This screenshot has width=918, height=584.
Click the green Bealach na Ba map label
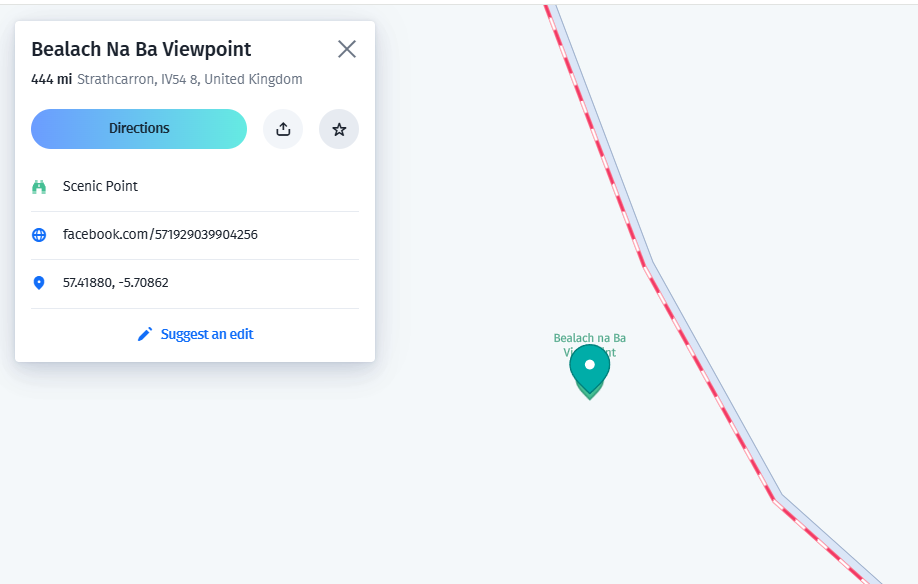(x=590, y=338)
